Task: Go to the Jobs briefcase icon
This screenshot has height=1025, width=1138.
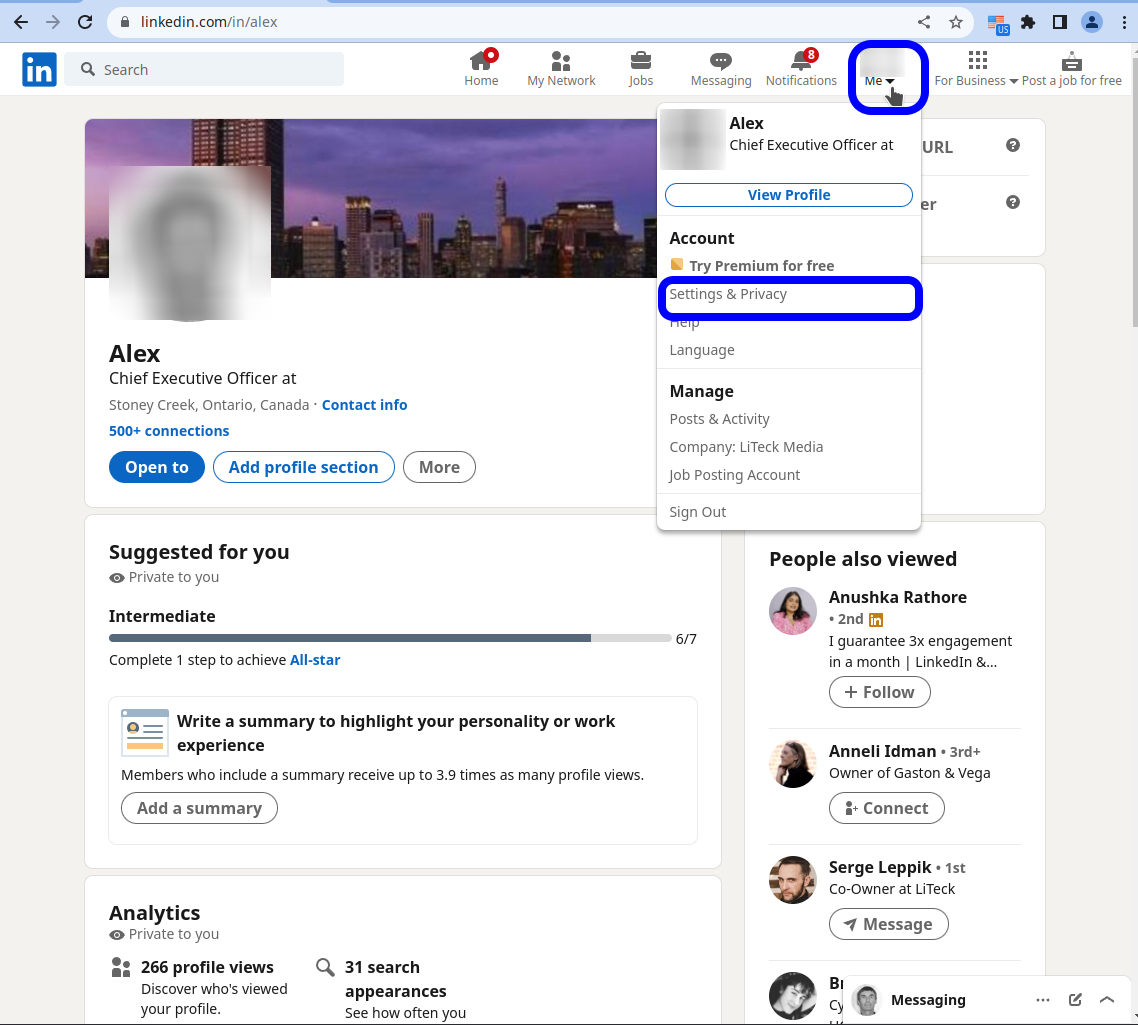Action: [641, 62]
